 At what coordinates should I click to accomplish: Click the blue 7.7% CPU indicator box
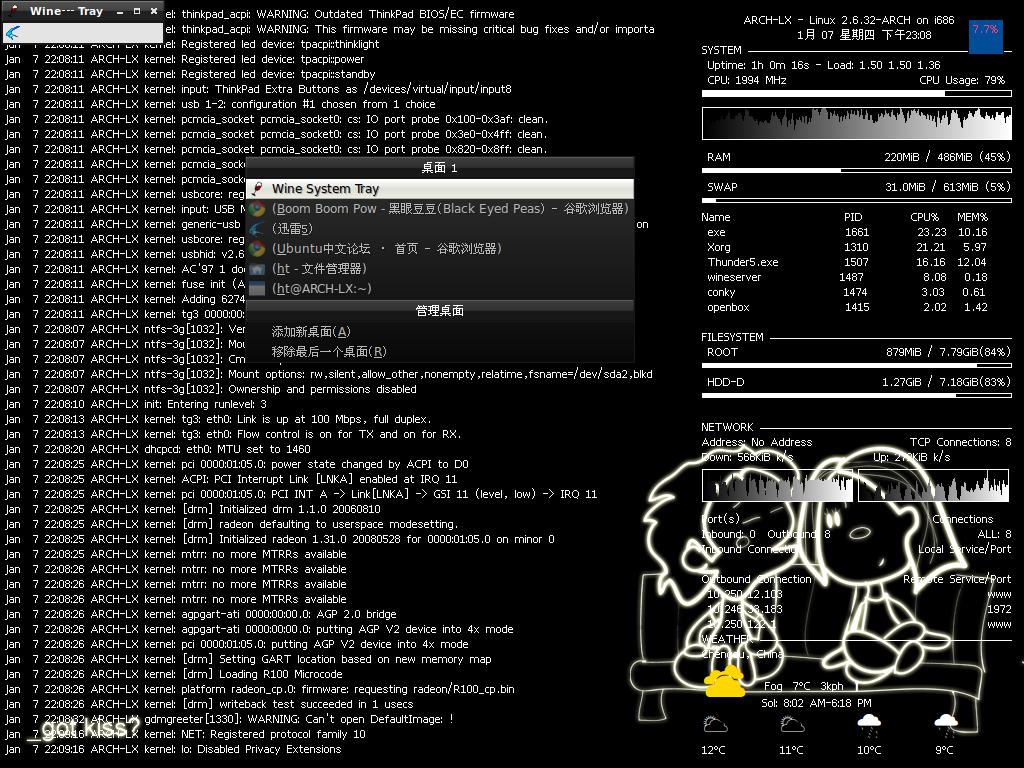click(985, 36)
